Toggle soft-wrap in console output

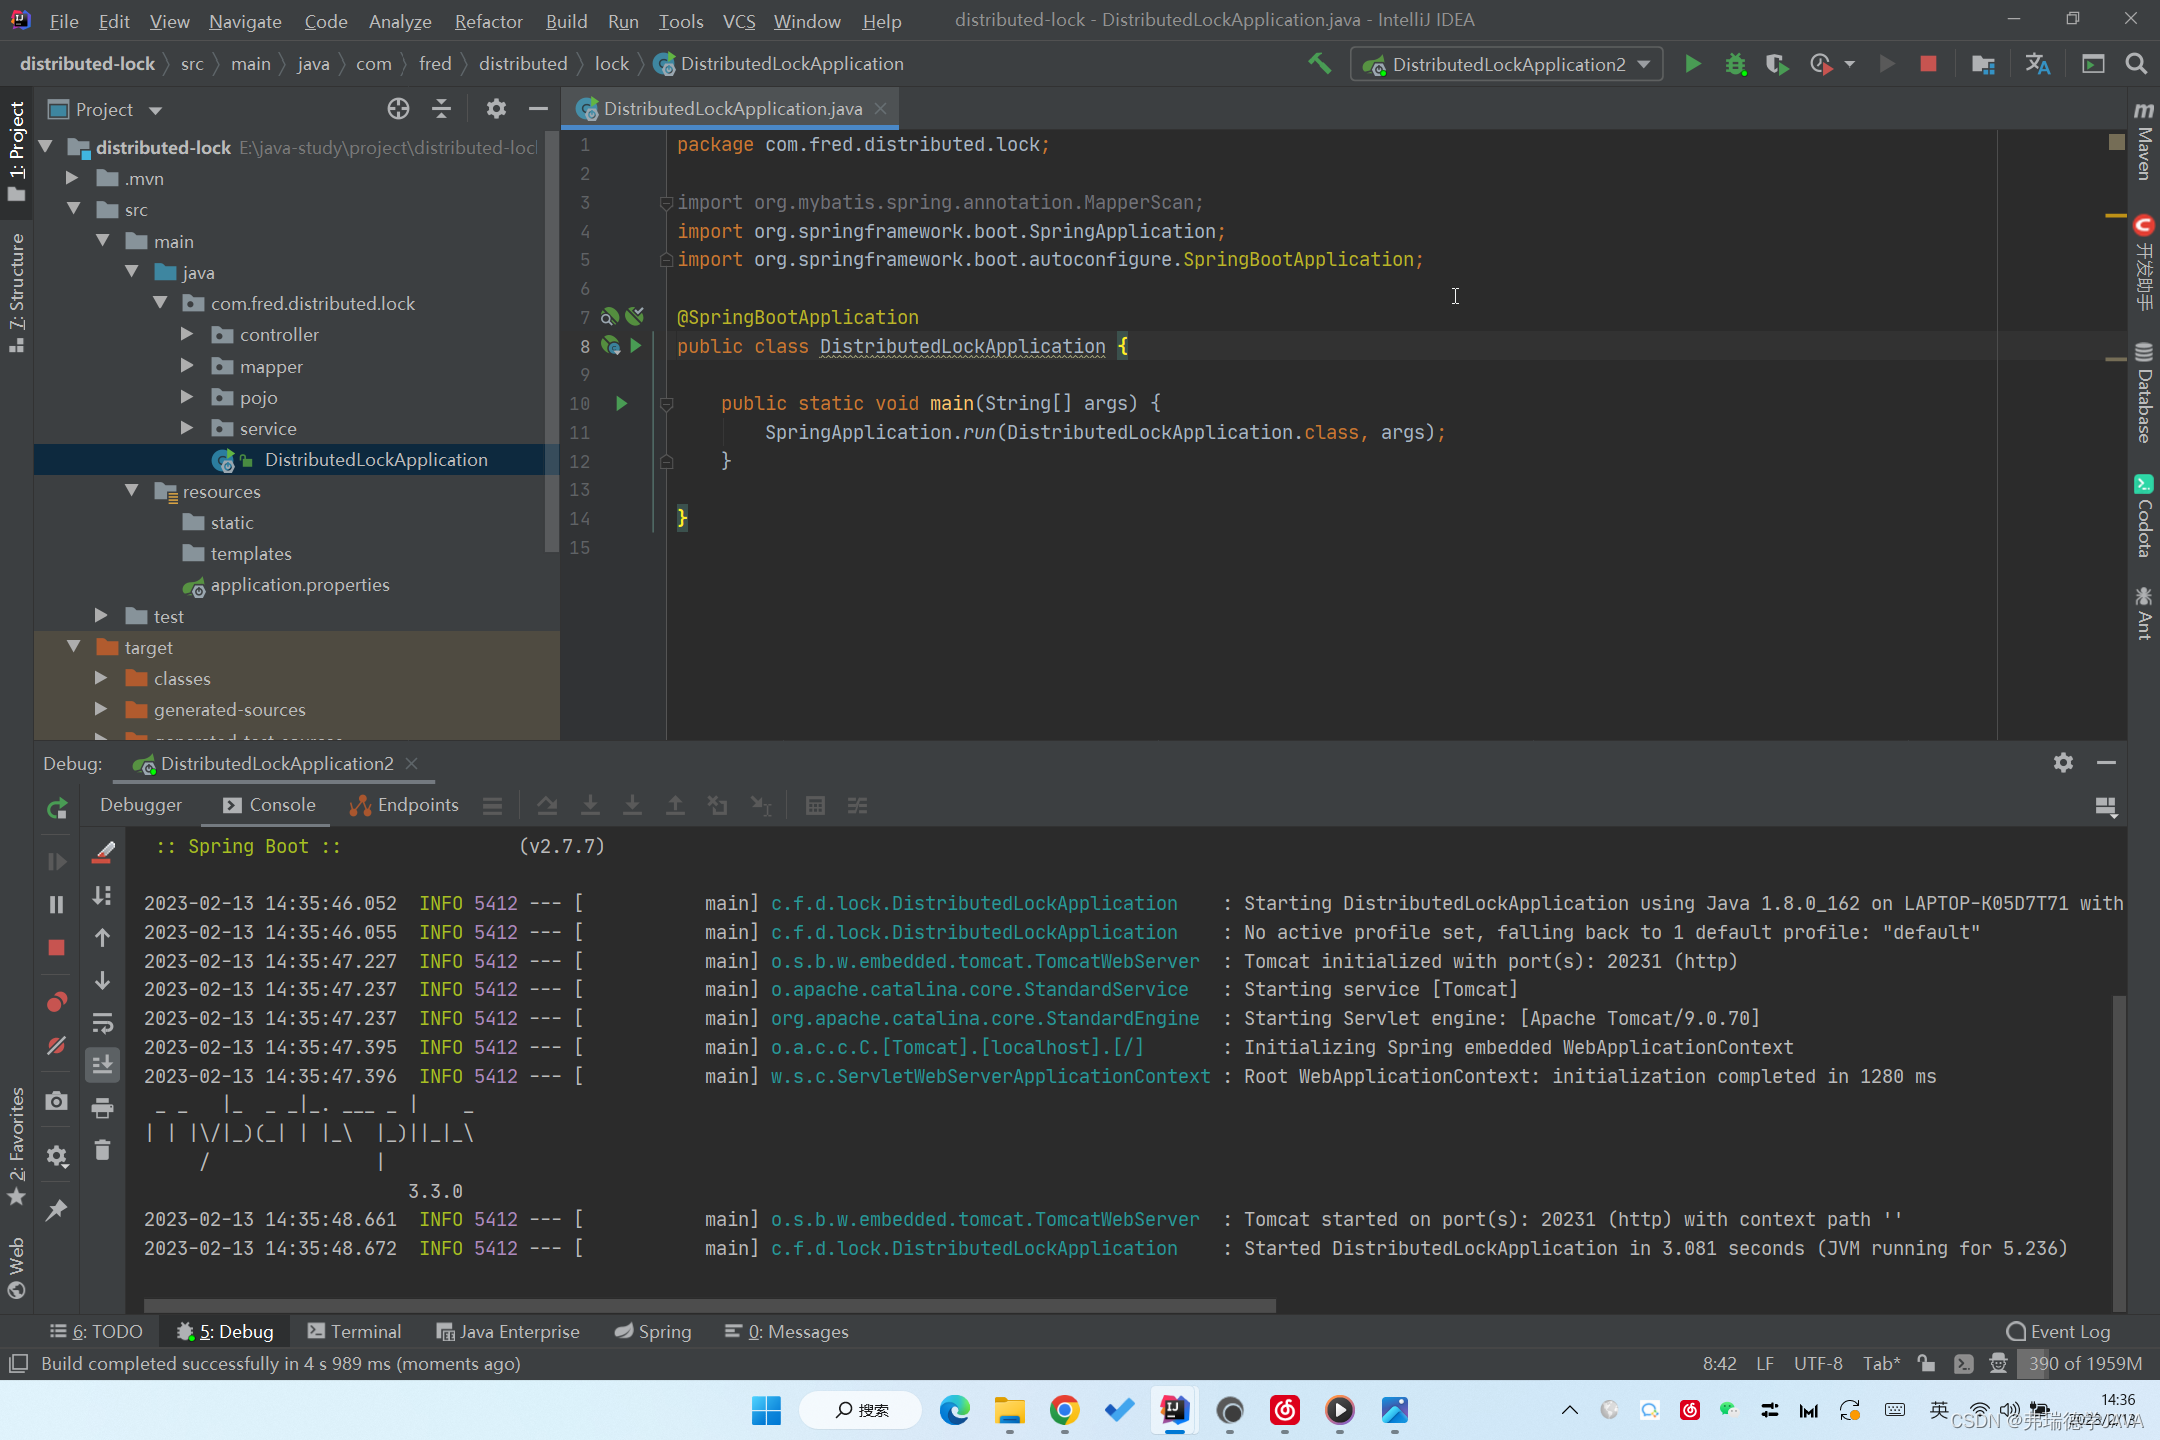pyautogui.click(x=102, y=1023)
